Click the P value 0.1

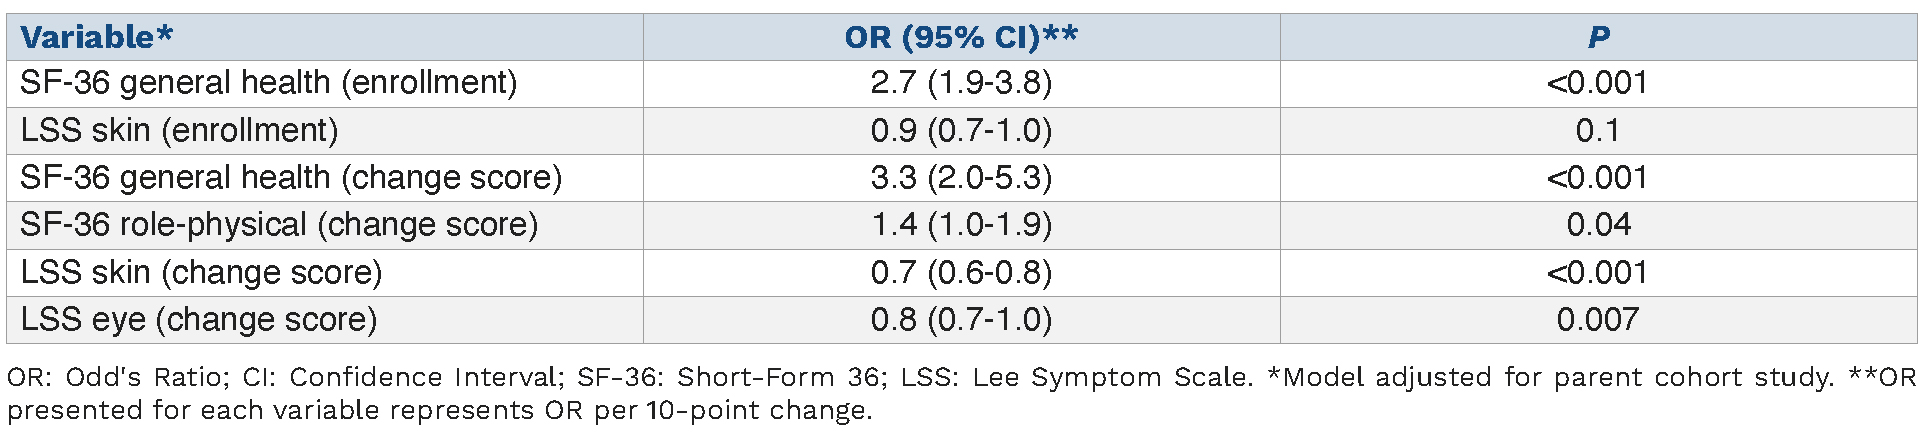[1598, 130]
